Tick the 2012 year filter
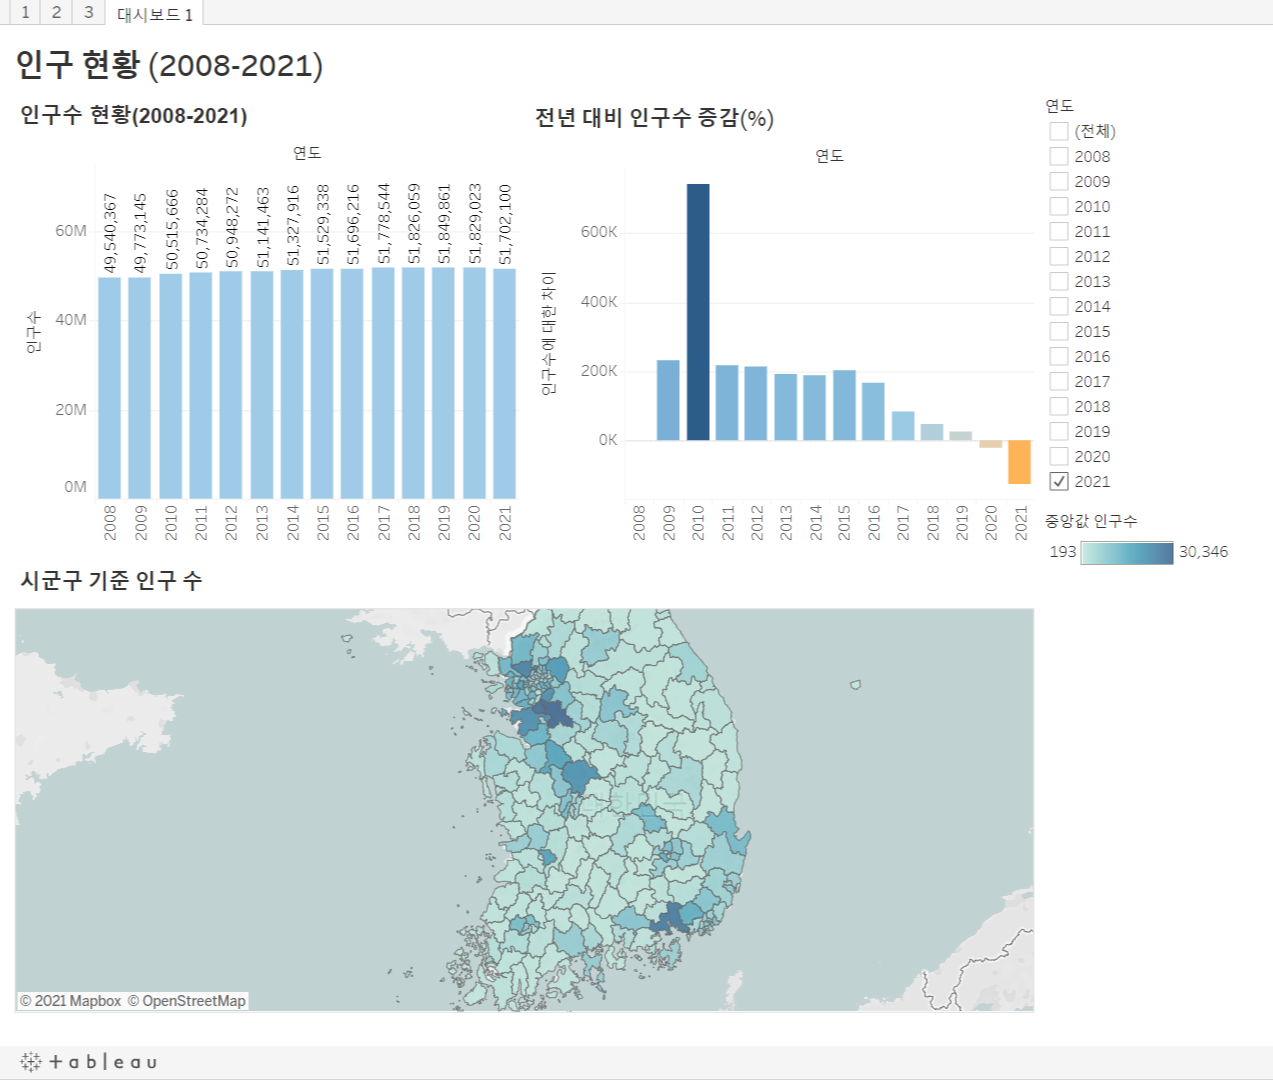The image size is (1273, 1080). (1059, 256)
